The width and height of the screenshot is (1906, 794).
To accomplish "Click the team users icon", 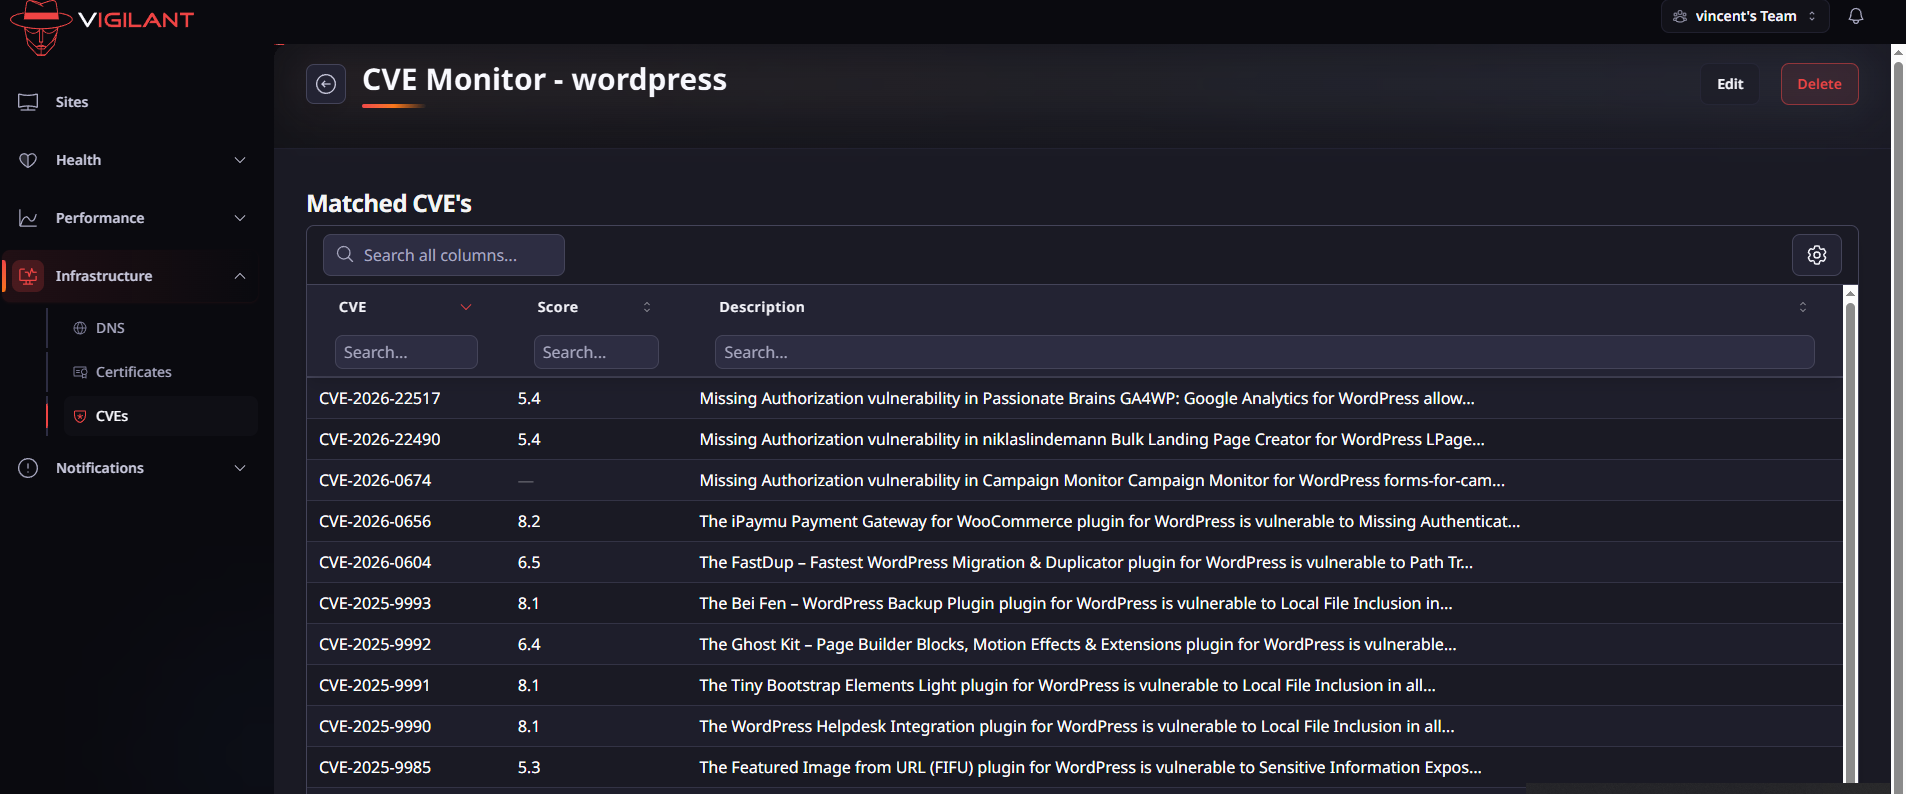I will 1680,16.
